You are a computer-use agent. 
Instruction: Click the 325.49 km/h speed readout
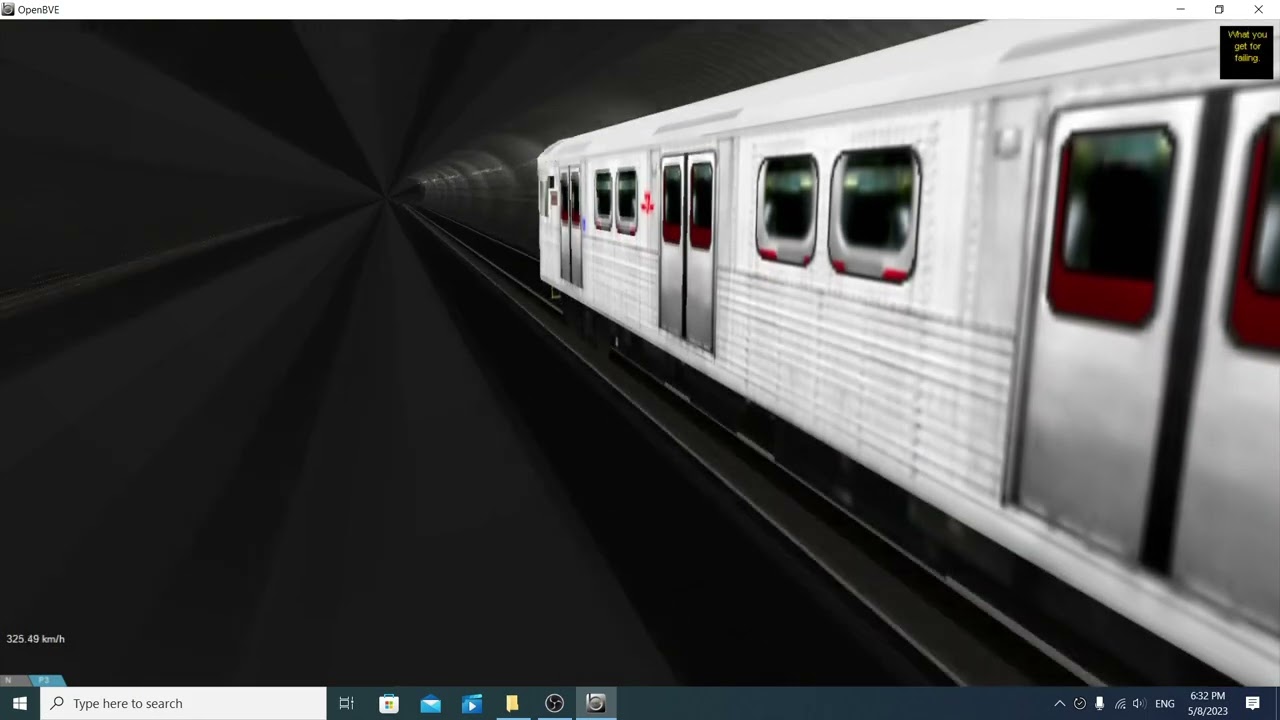pyautogui.click(x=35, y=639)
